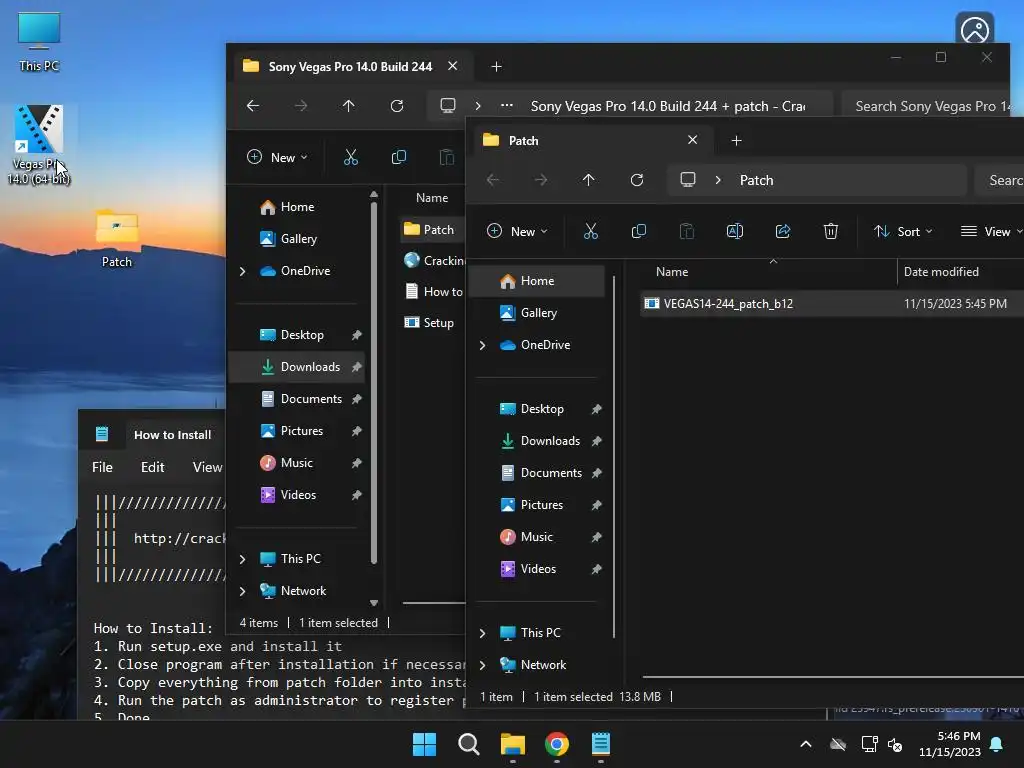
Task: Click Rename icon in Patch window toolbar
Action: pyautogui.click(x=735, y=231)
